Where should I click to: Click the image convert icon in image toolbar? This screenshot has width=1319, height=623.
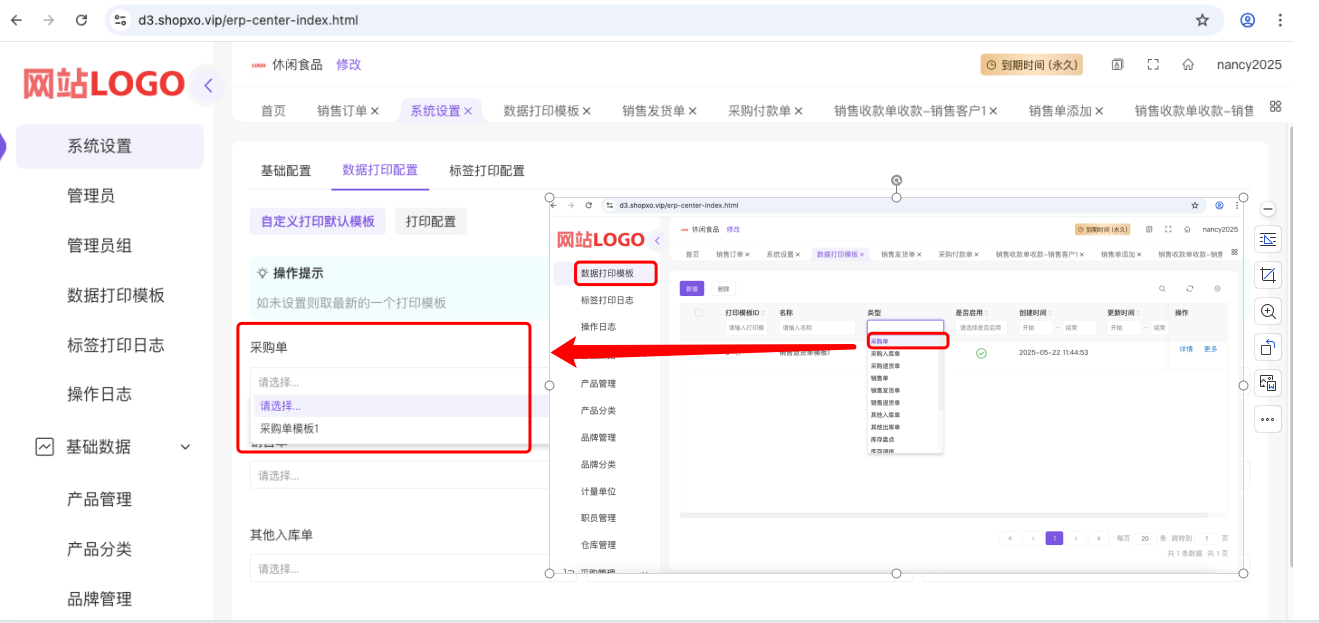[x=1268, y=383]
